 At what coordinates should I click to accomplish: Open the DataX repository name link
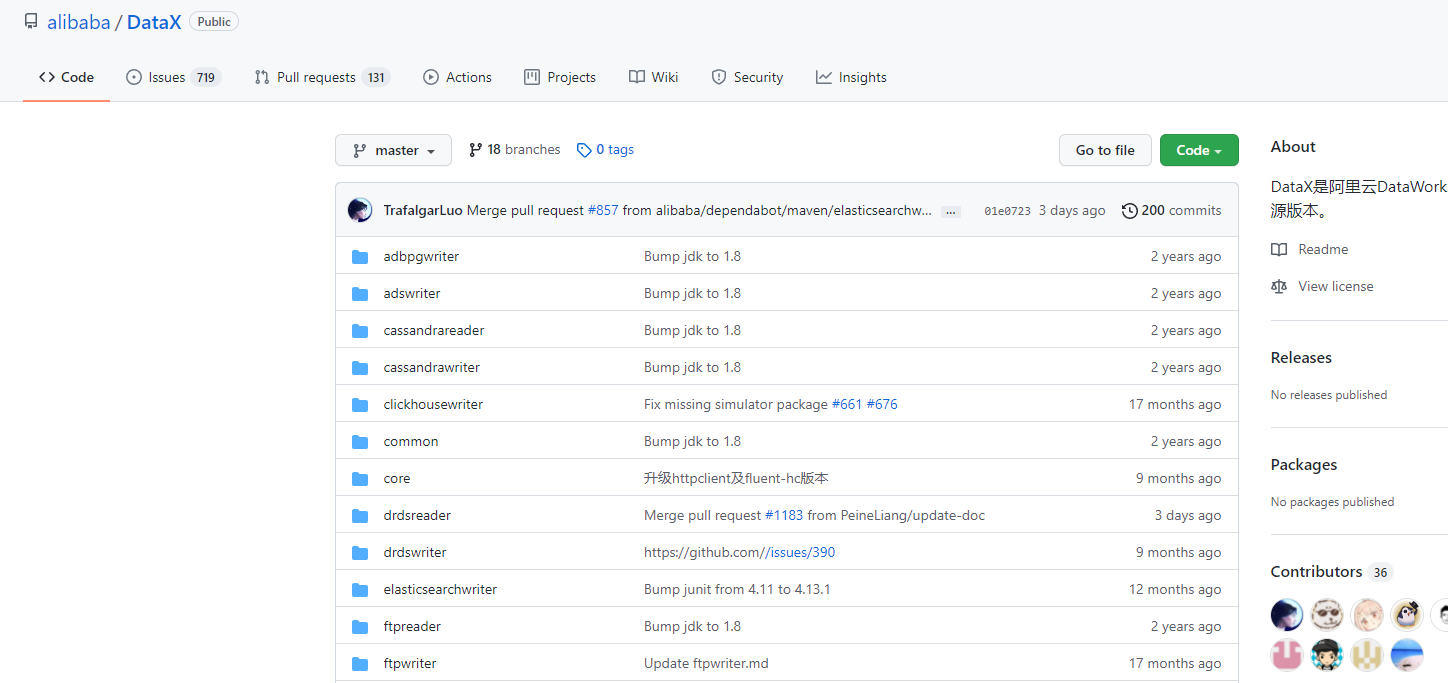pyautogui.click(x=154, y=22)
